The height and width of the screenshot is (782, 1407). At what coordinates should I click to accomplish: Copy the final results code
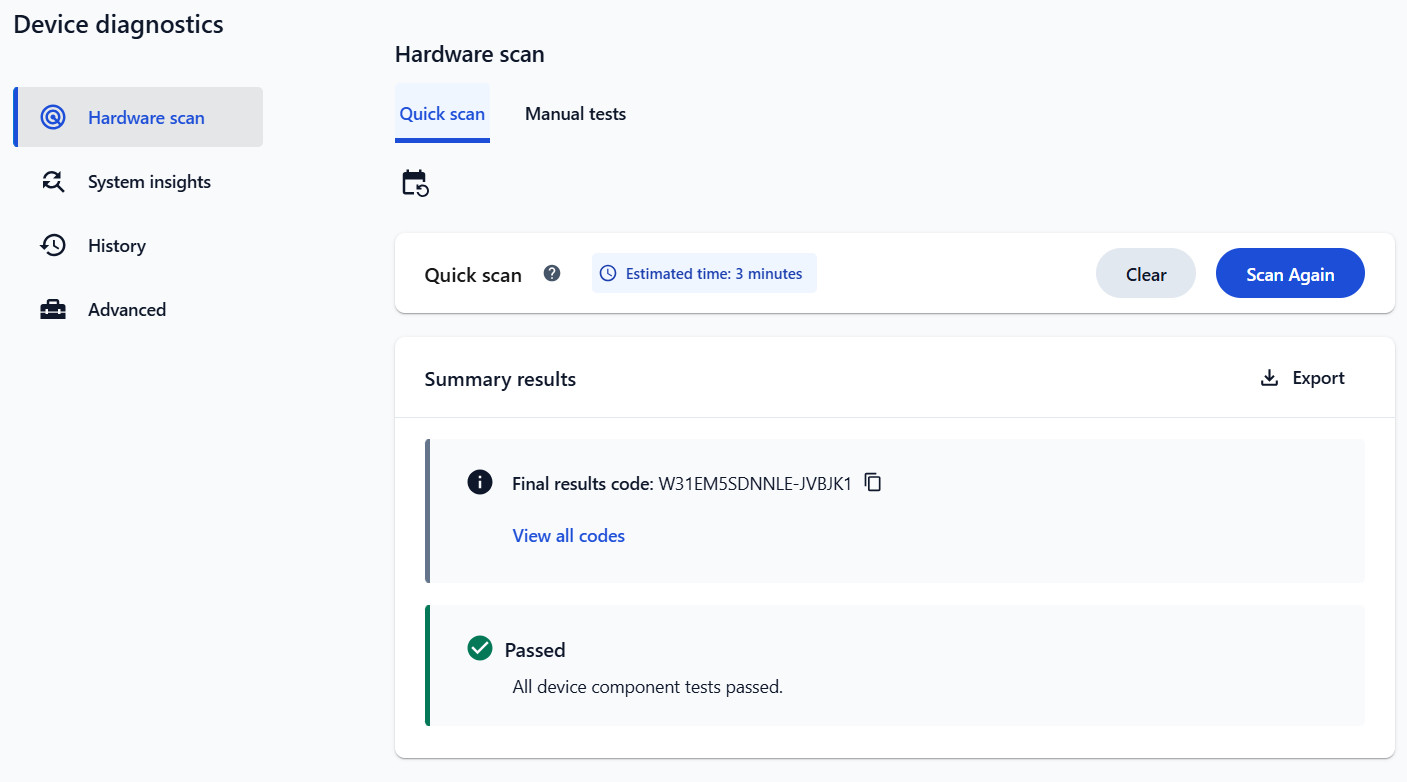(873, 482)
